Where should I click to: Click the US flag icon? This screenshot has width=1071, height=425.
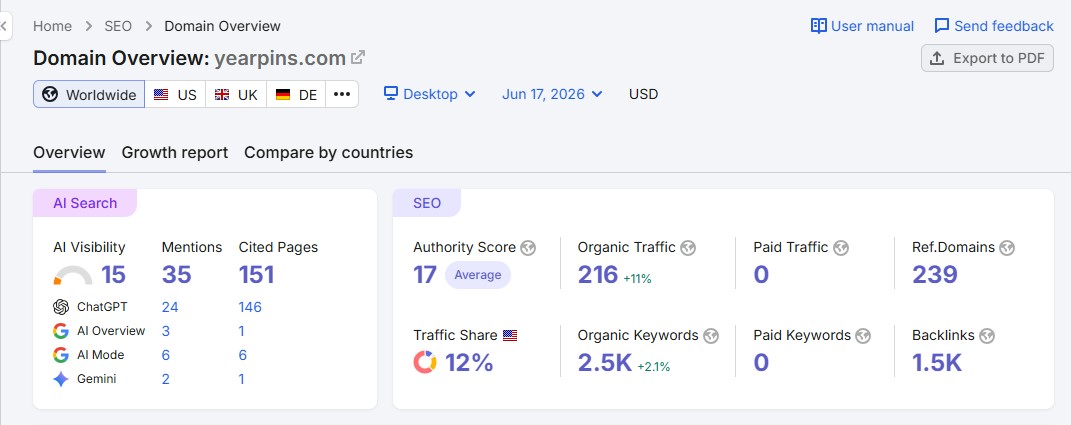pyautogui.click(x=161, y=94)
